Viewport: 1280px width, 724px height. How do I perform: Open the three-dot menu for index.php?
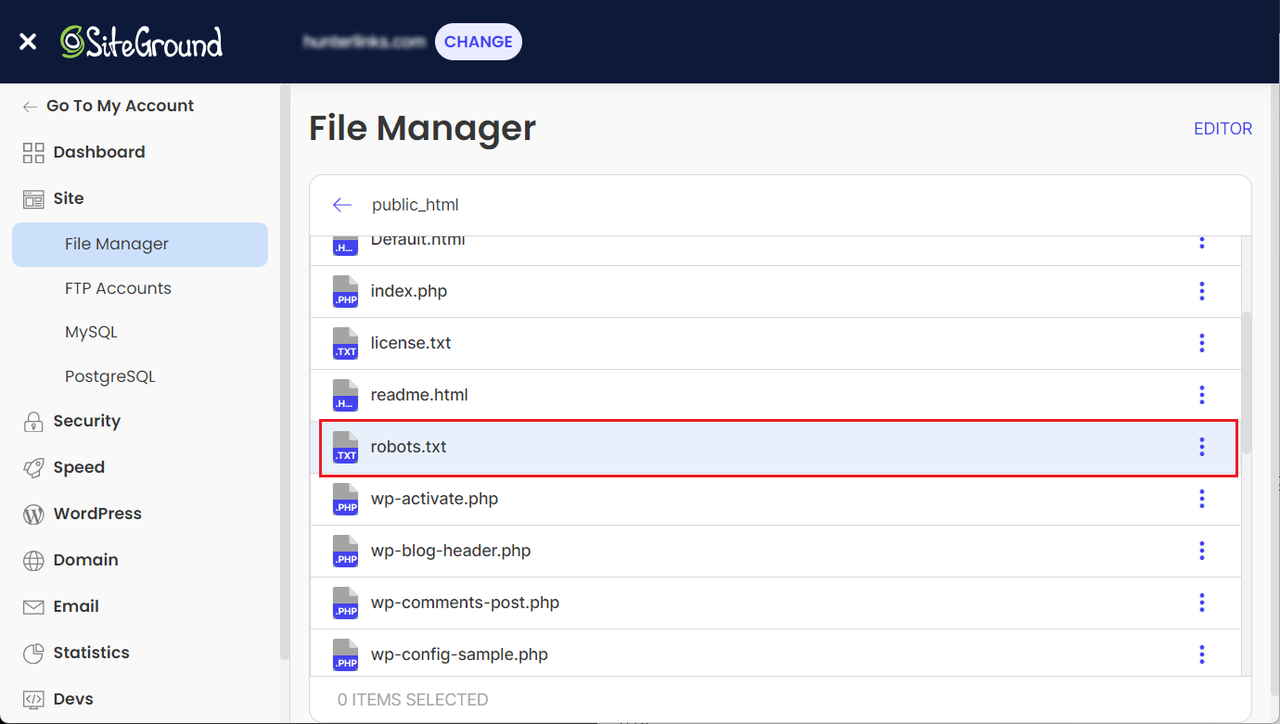pos(1202,291)
